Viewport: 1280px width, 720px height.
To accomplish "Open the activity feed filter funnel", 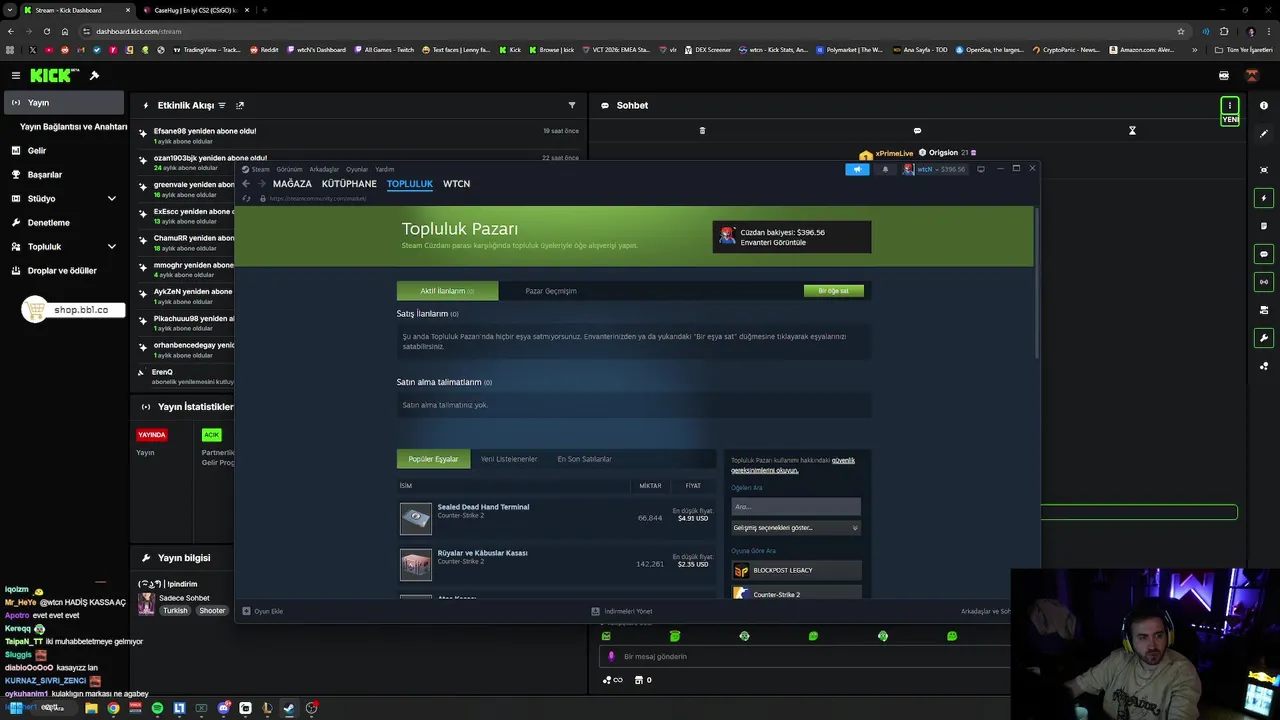I will [572, 105].
